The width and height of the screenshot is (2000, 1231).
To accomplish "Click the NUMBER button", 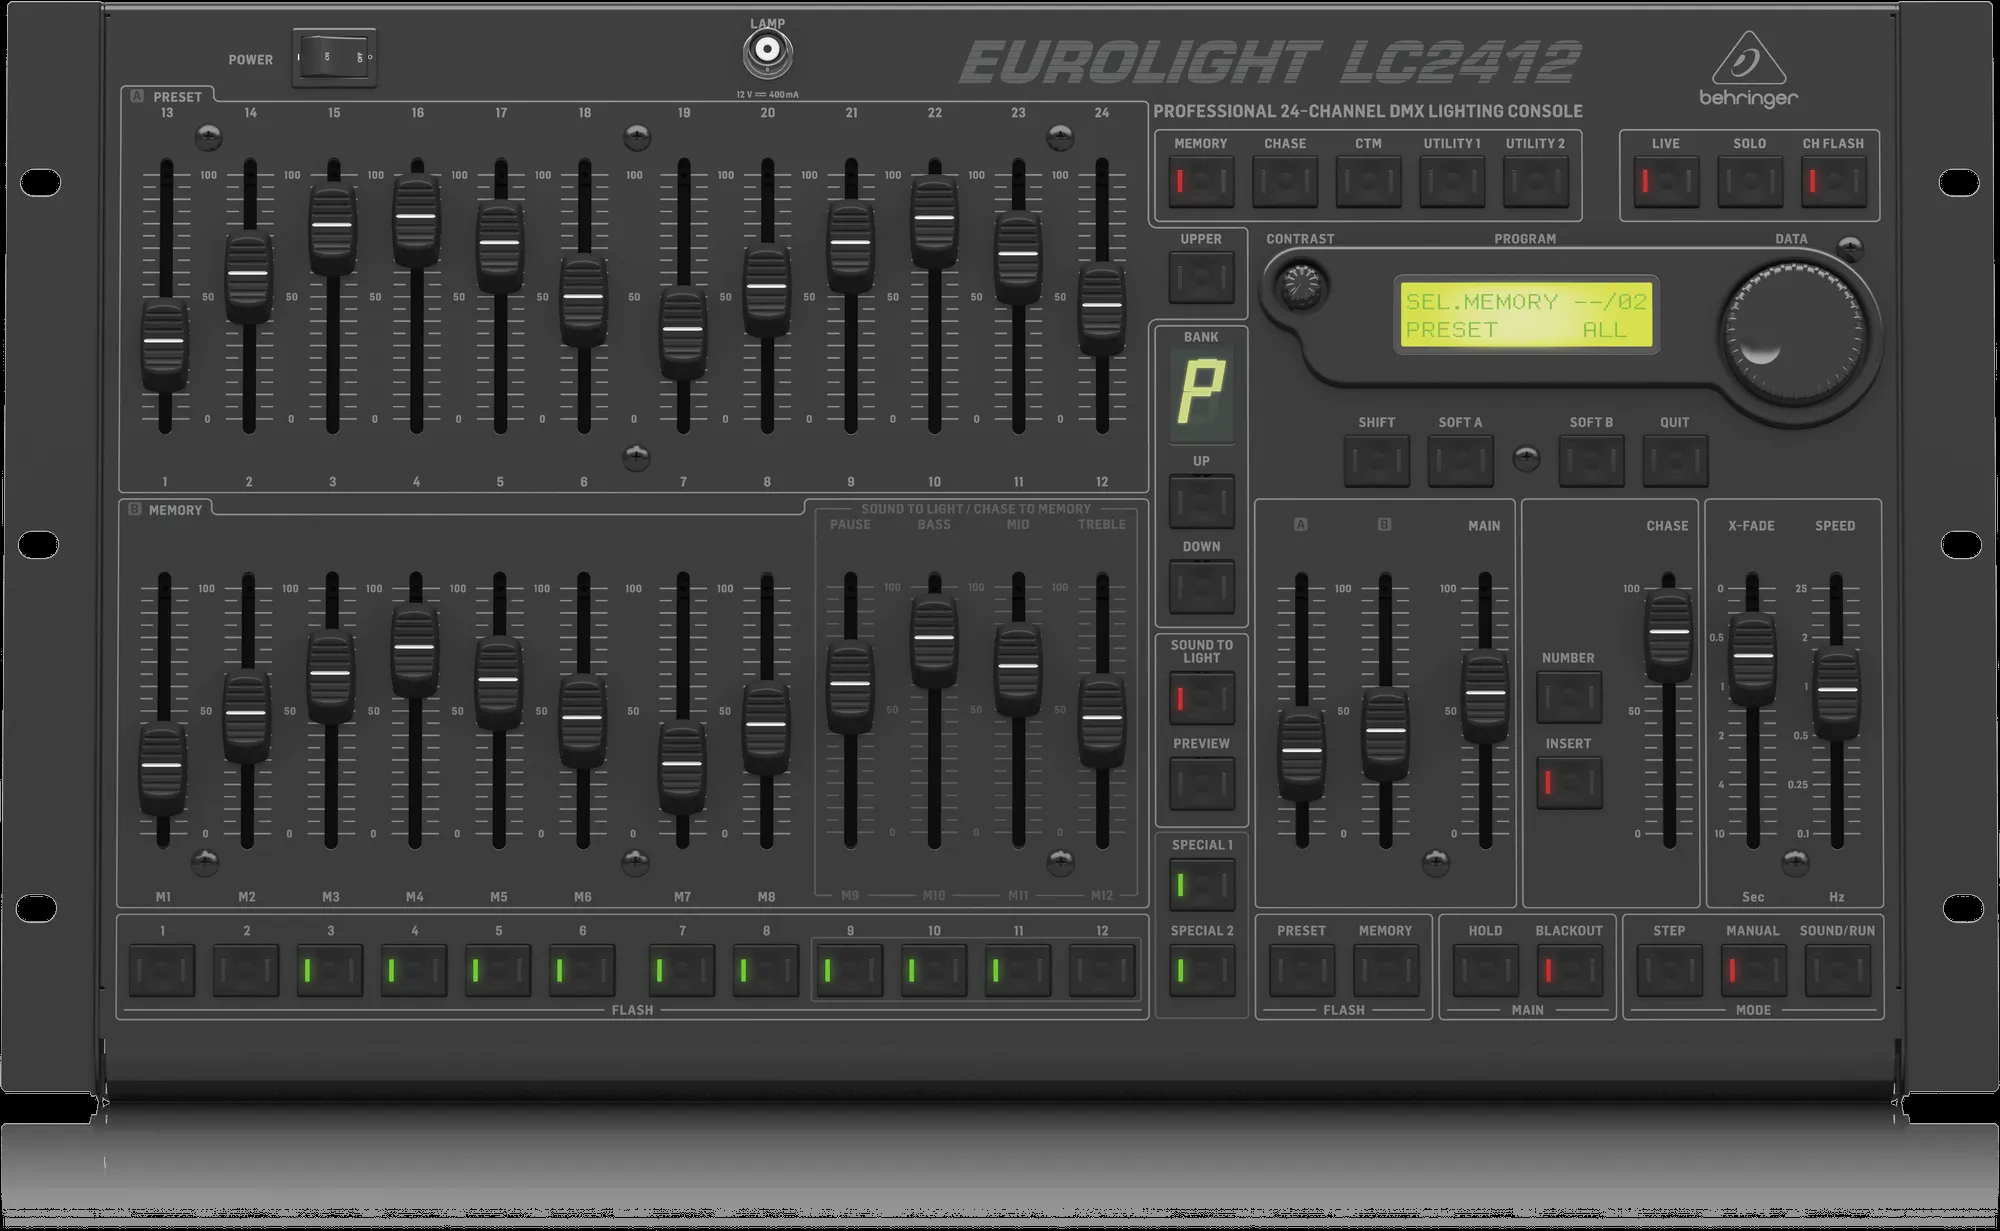I will 1568,697.
